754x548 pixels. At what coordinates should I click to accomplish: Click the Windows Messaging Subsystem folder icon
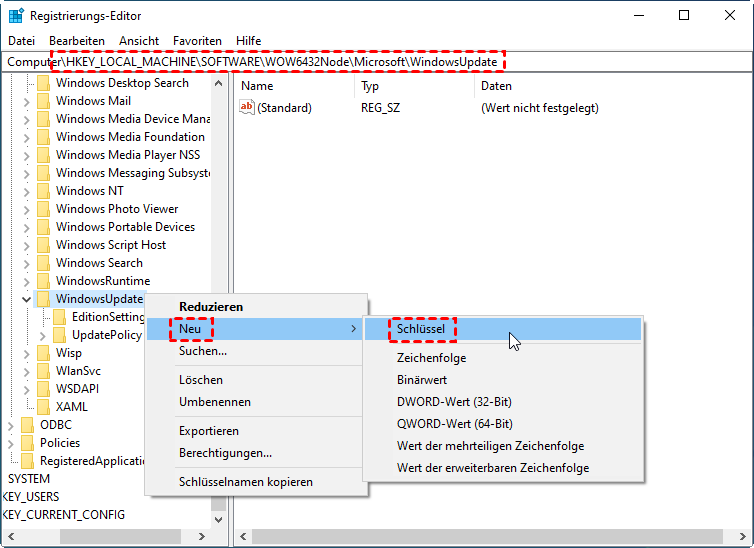coord(44,173)
